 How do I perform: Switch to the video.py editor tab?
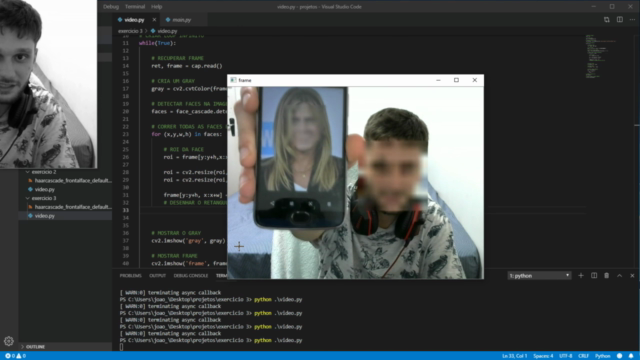tap(134, 20)
